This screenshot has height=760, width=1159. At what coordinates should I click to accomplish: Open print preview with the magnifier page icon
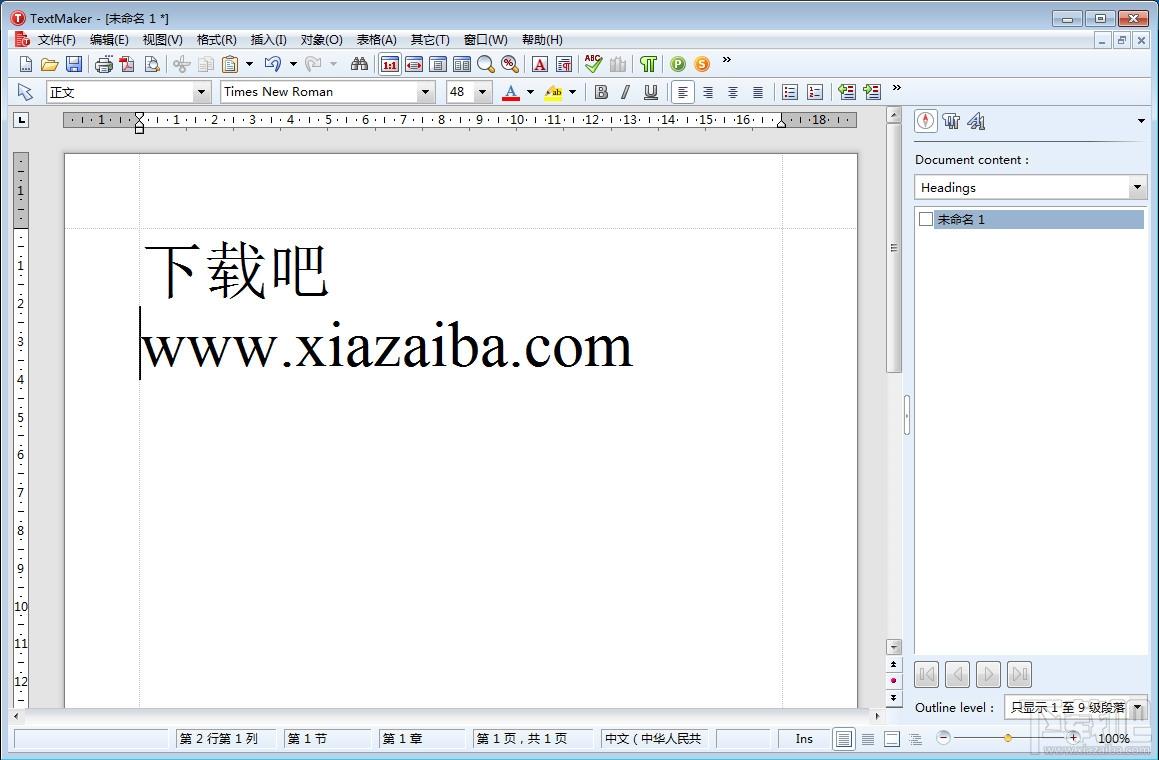coord(152,64)
